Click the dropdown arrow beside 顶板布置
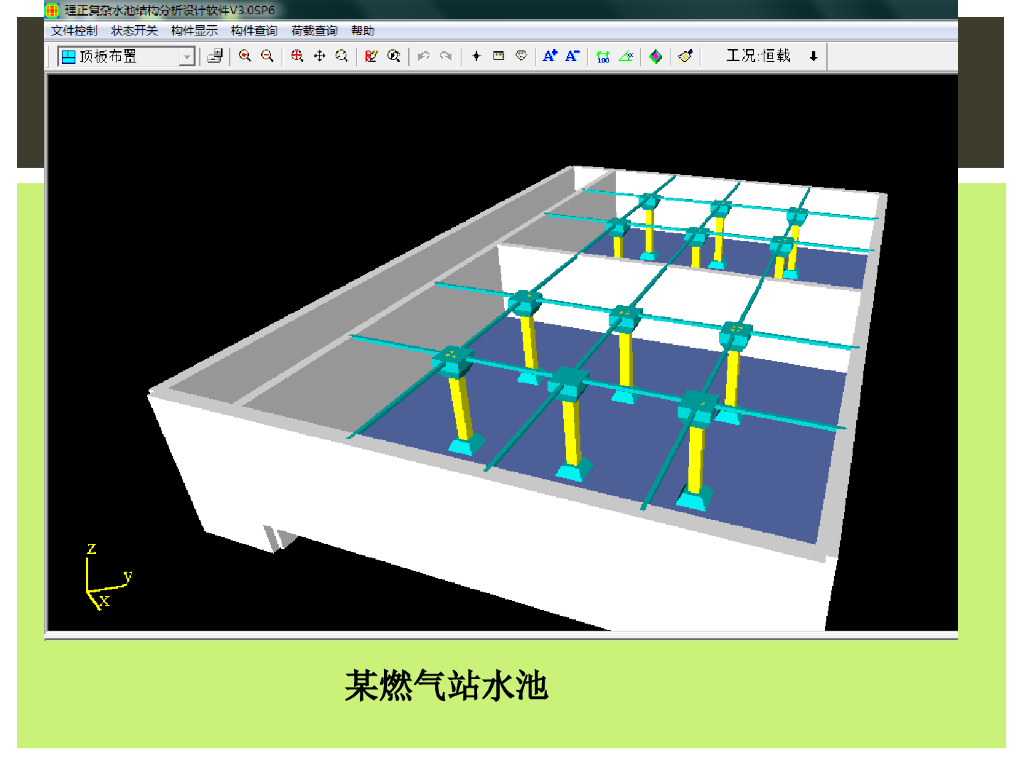The height and width of the screenshot is (768, 1024). tap(187, 57)
